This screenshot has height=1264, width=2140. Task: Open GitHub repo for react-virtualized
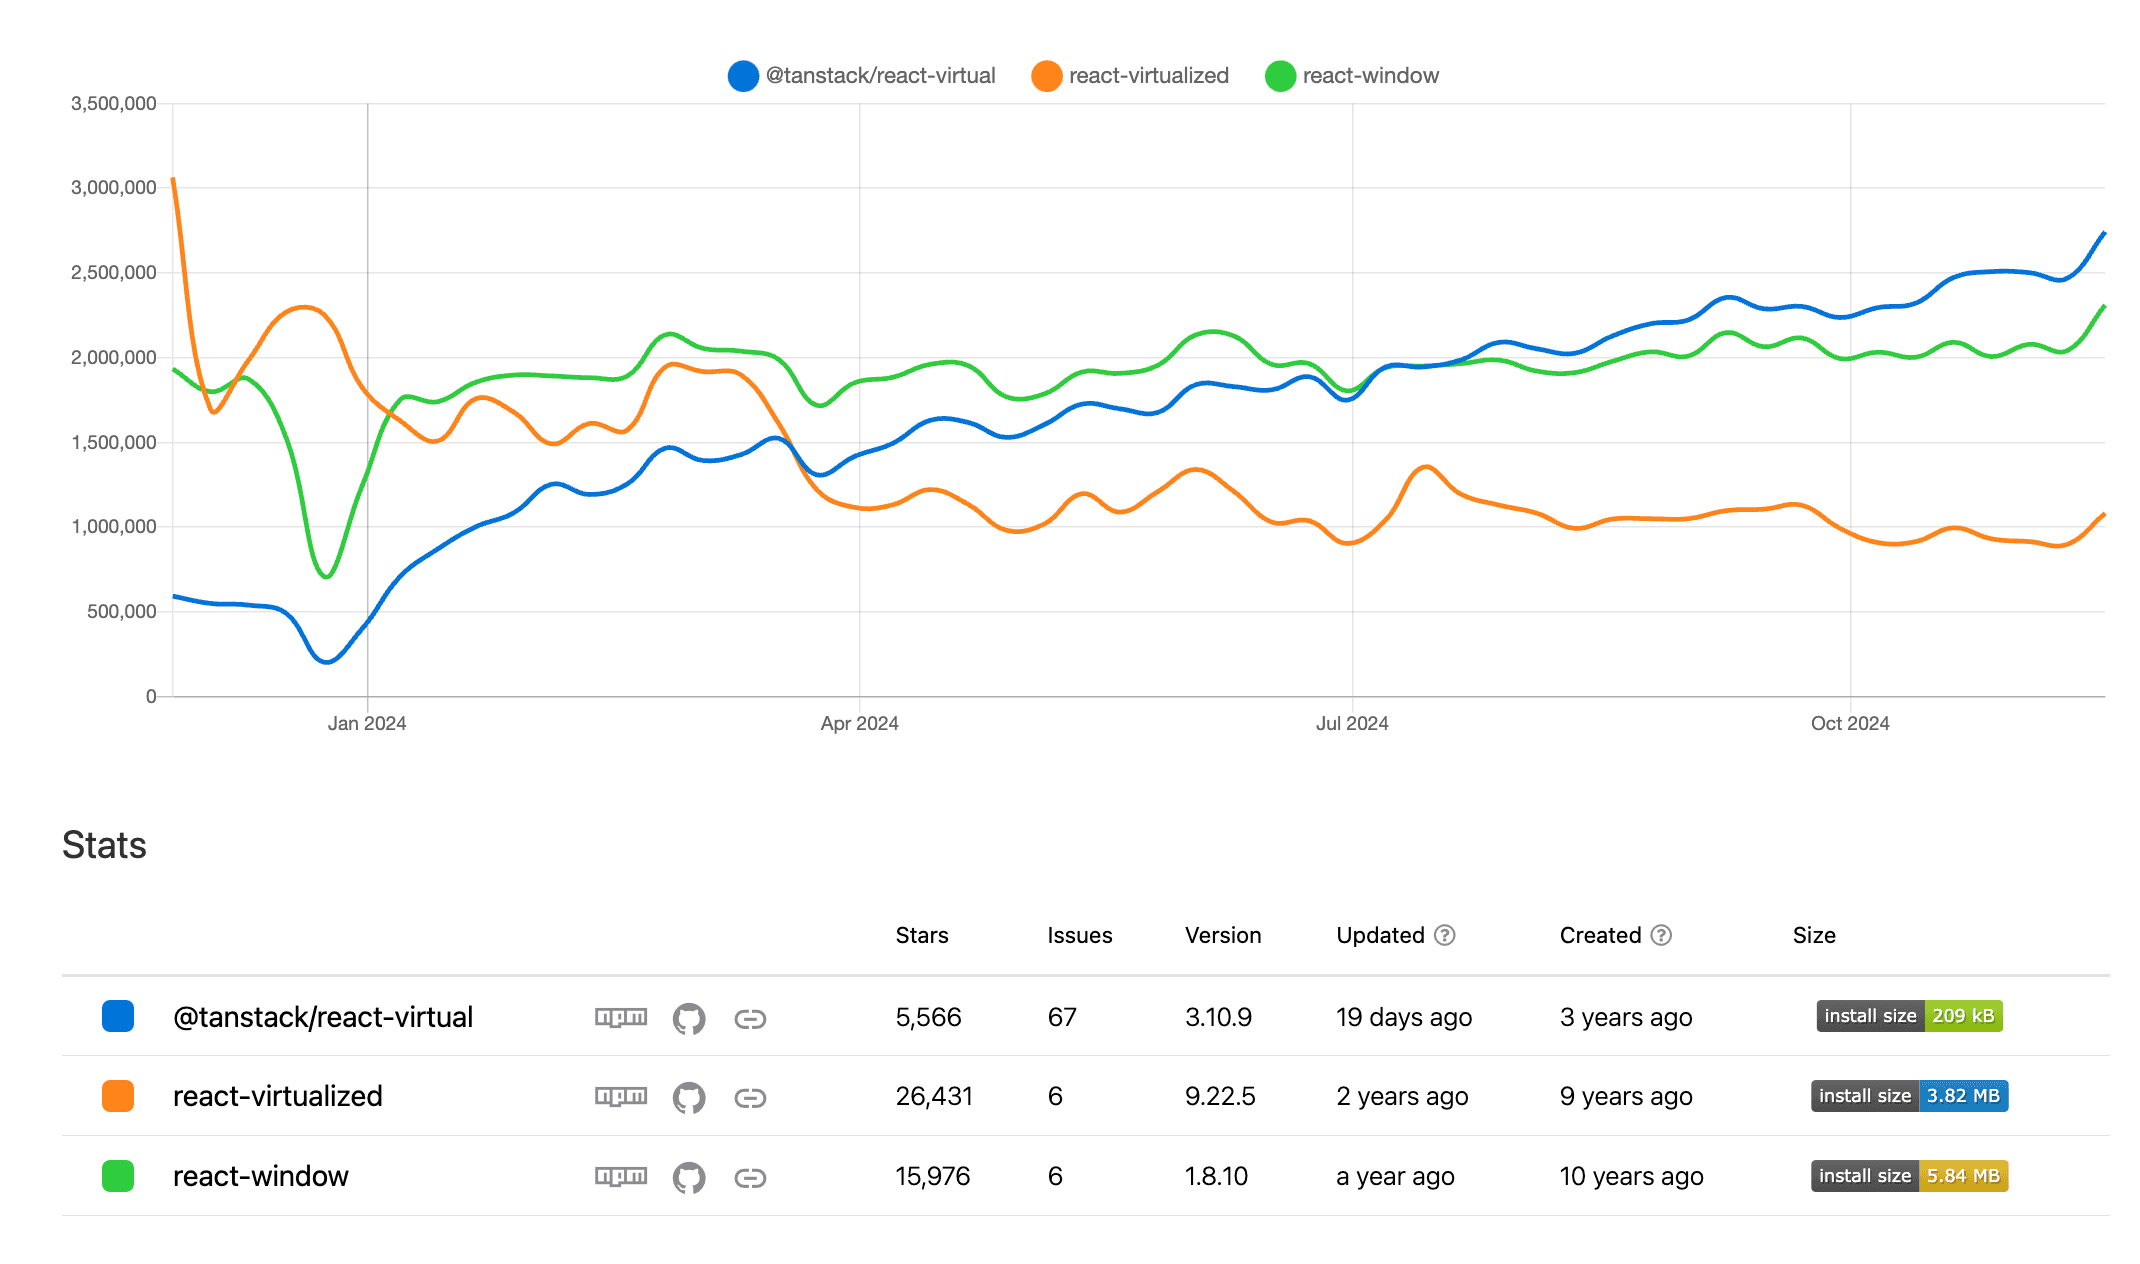689,1097
